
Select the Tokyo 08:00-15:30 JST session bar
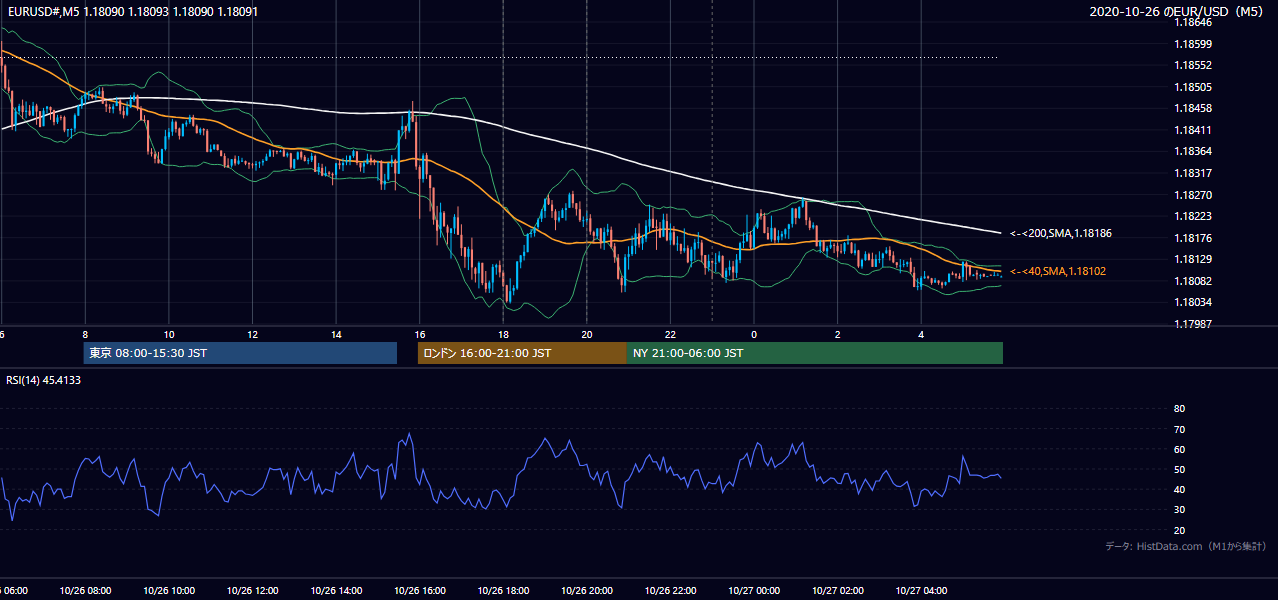pos(240,353)
